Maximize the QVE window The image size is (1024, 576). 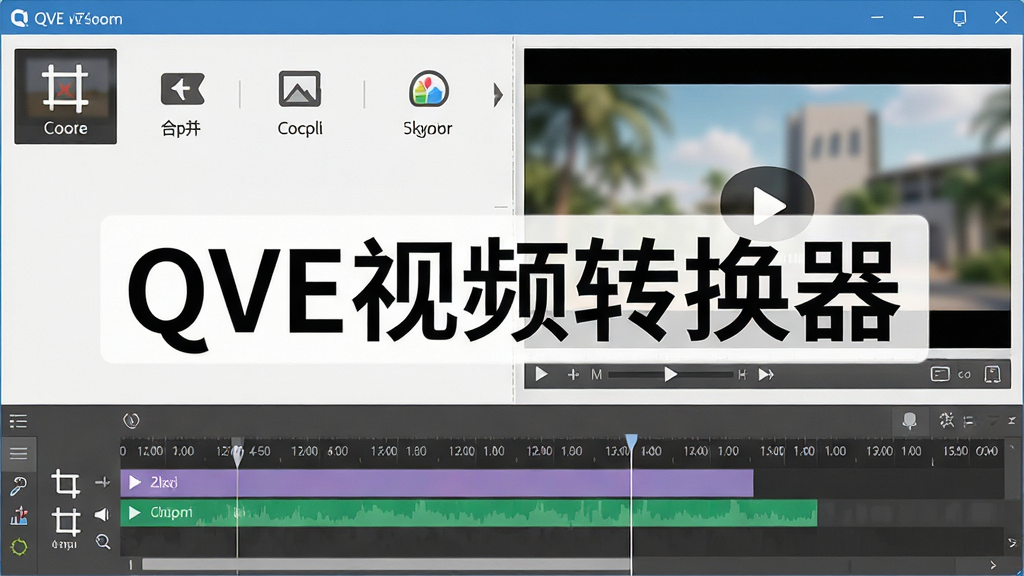tap(959, 18)
